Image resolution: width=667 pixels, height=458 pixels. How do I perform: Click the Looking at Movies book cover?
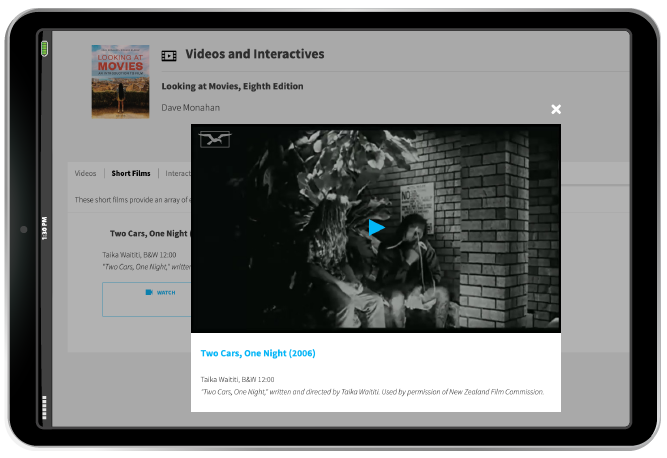[x=120, y=81]
